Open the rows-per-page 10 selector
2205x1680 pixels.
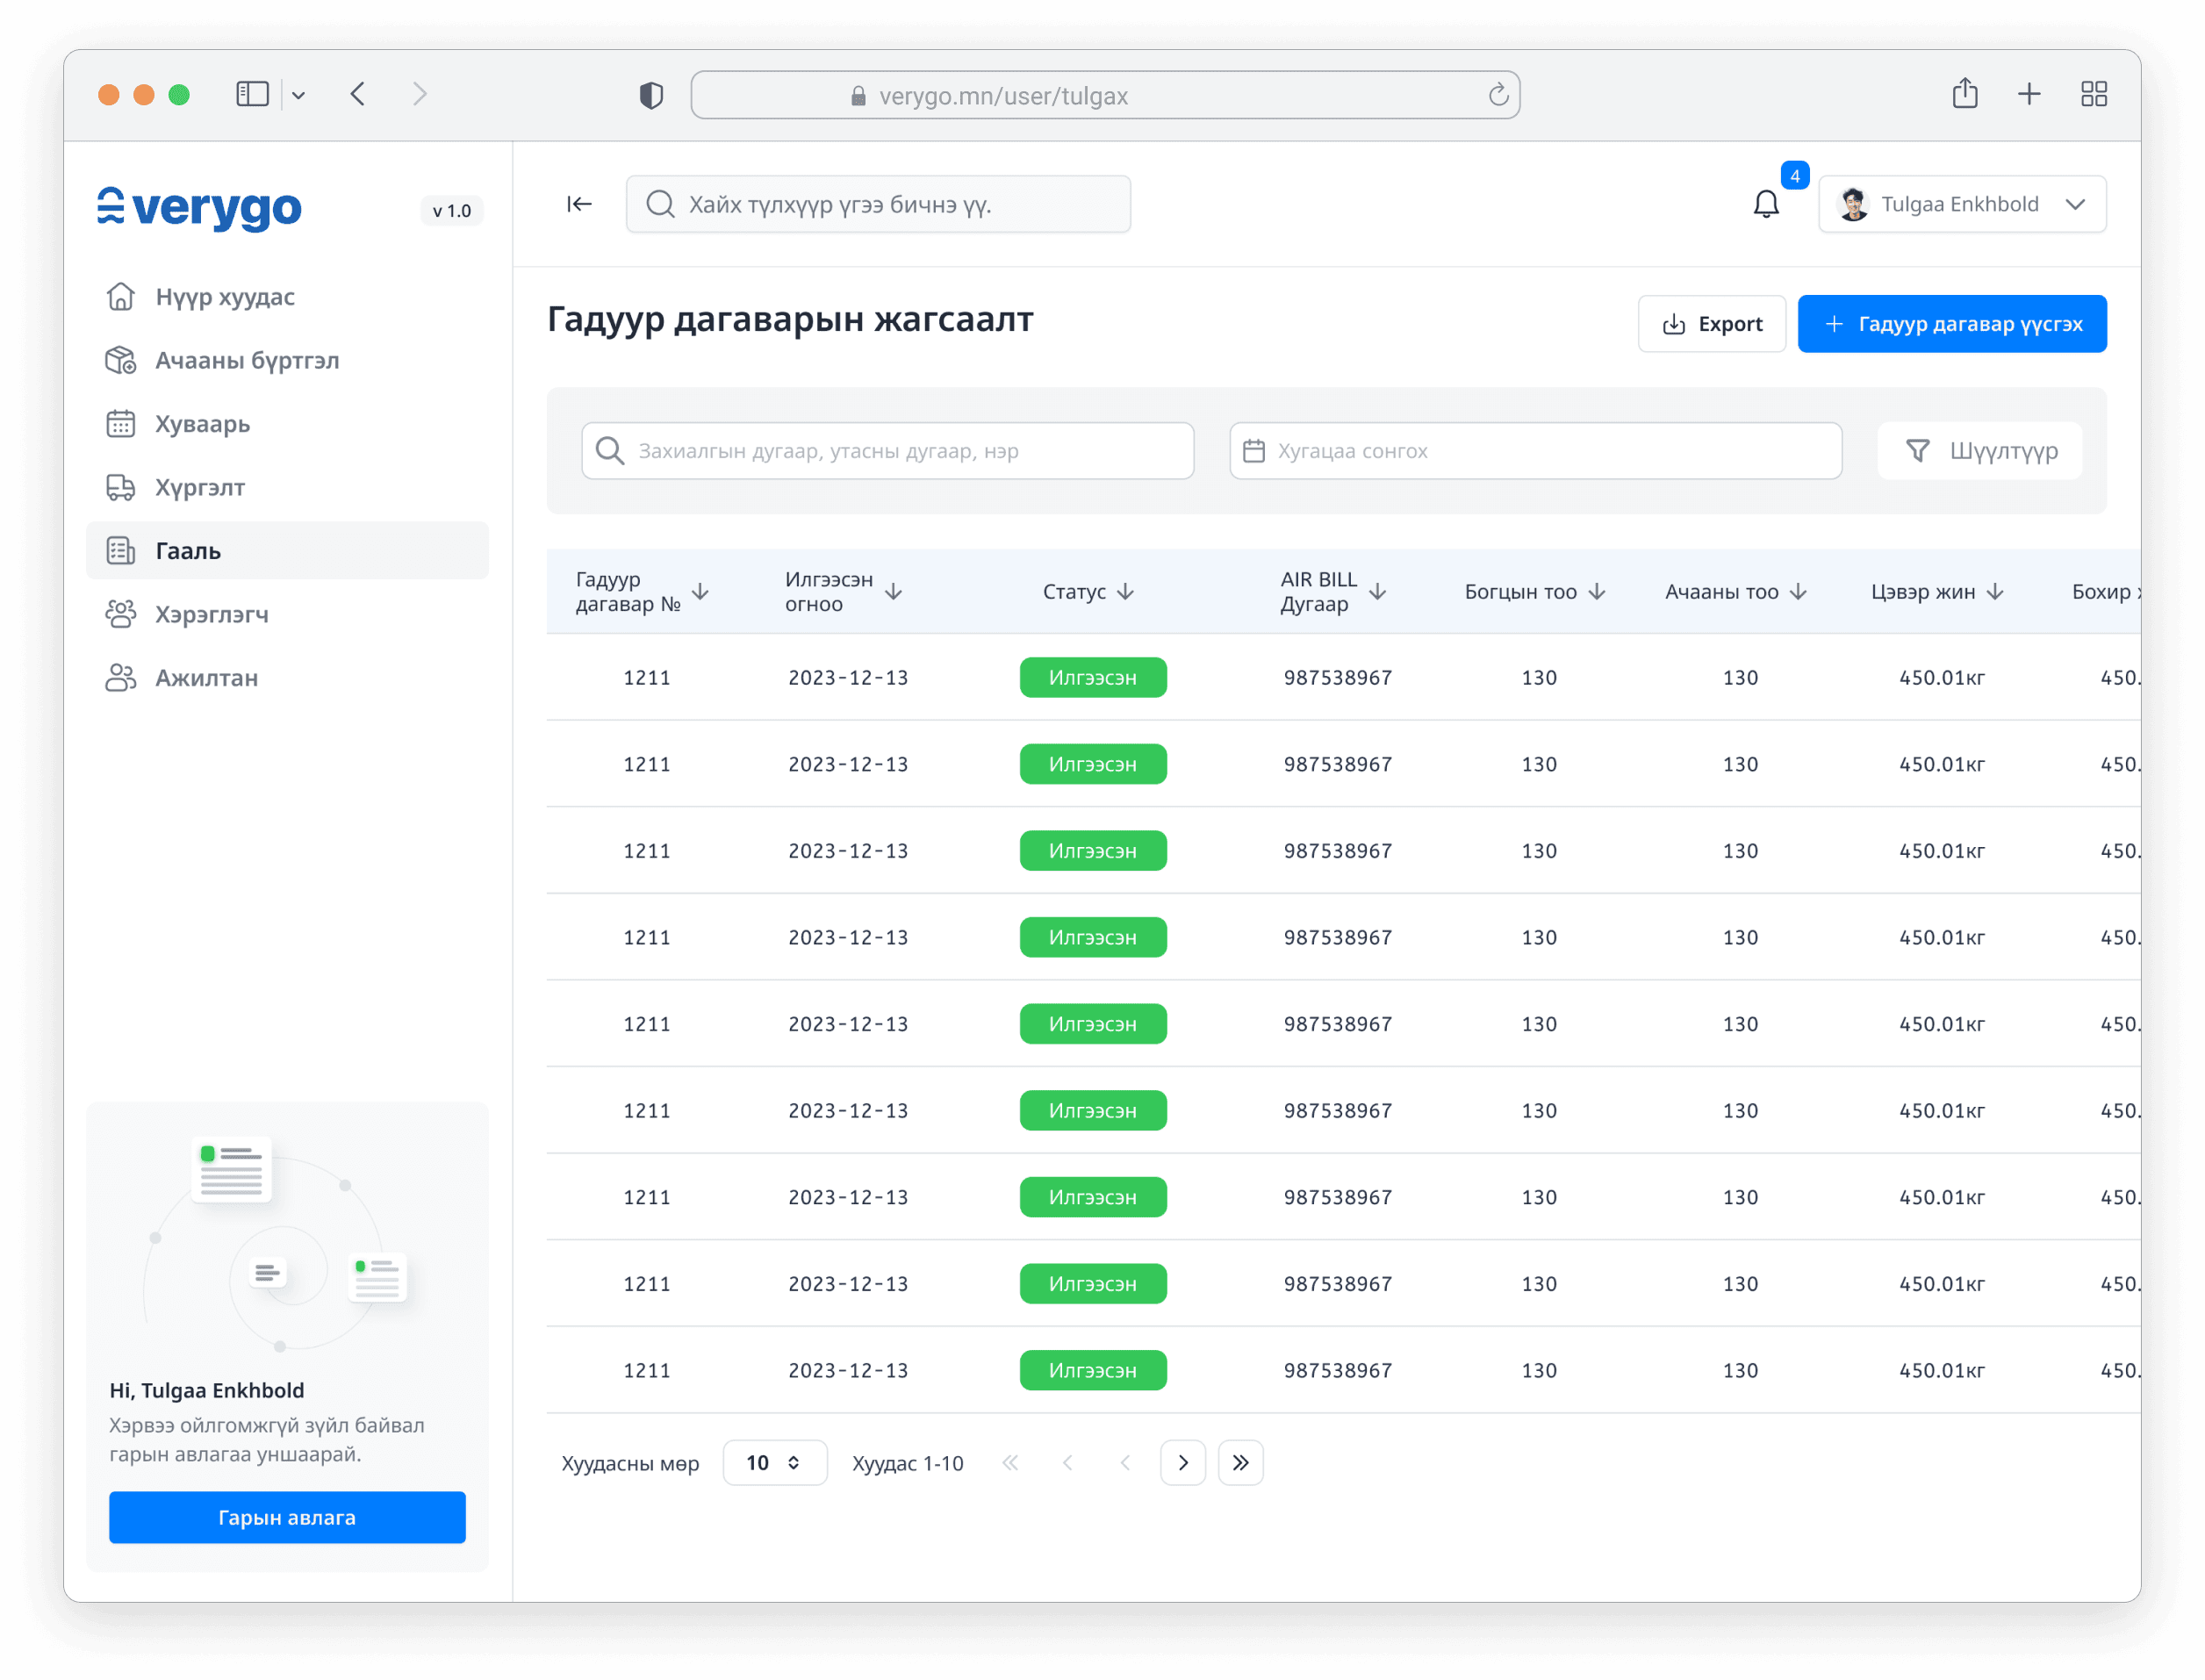774,1463
